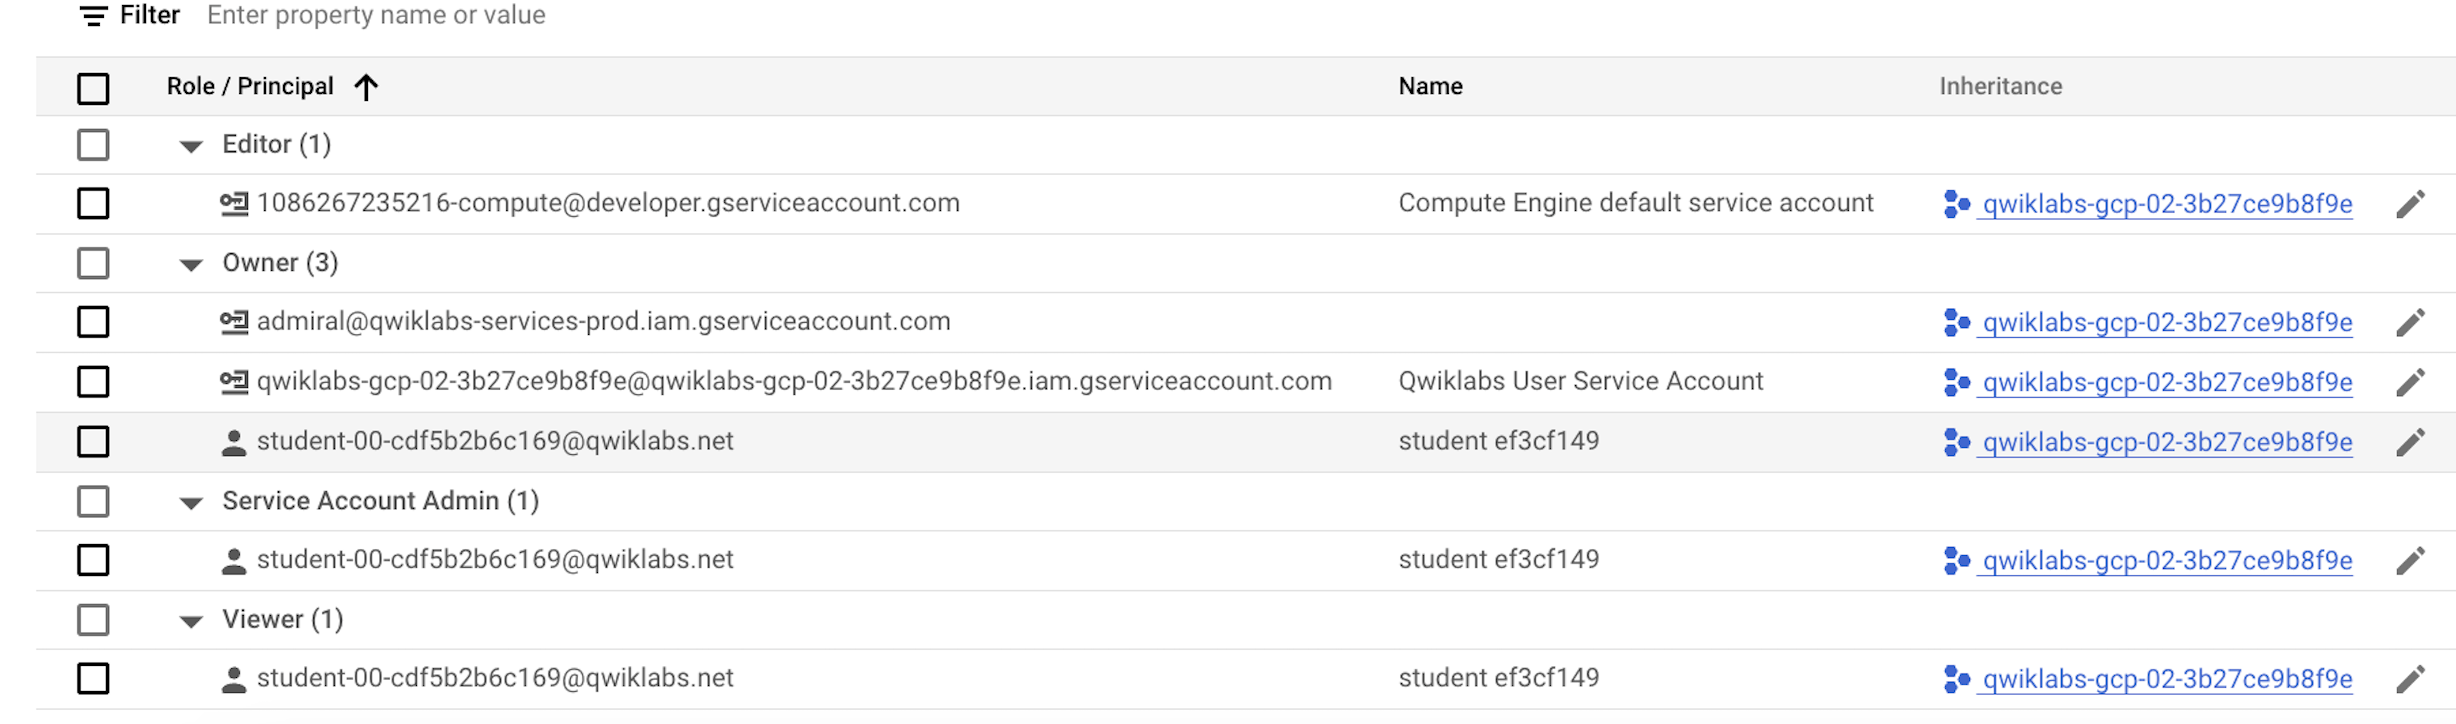The image size is (2456, 724).
Task: Collapse the Service Account Admin (1) group
Action: pyautogui.click(x=191, y=503)
